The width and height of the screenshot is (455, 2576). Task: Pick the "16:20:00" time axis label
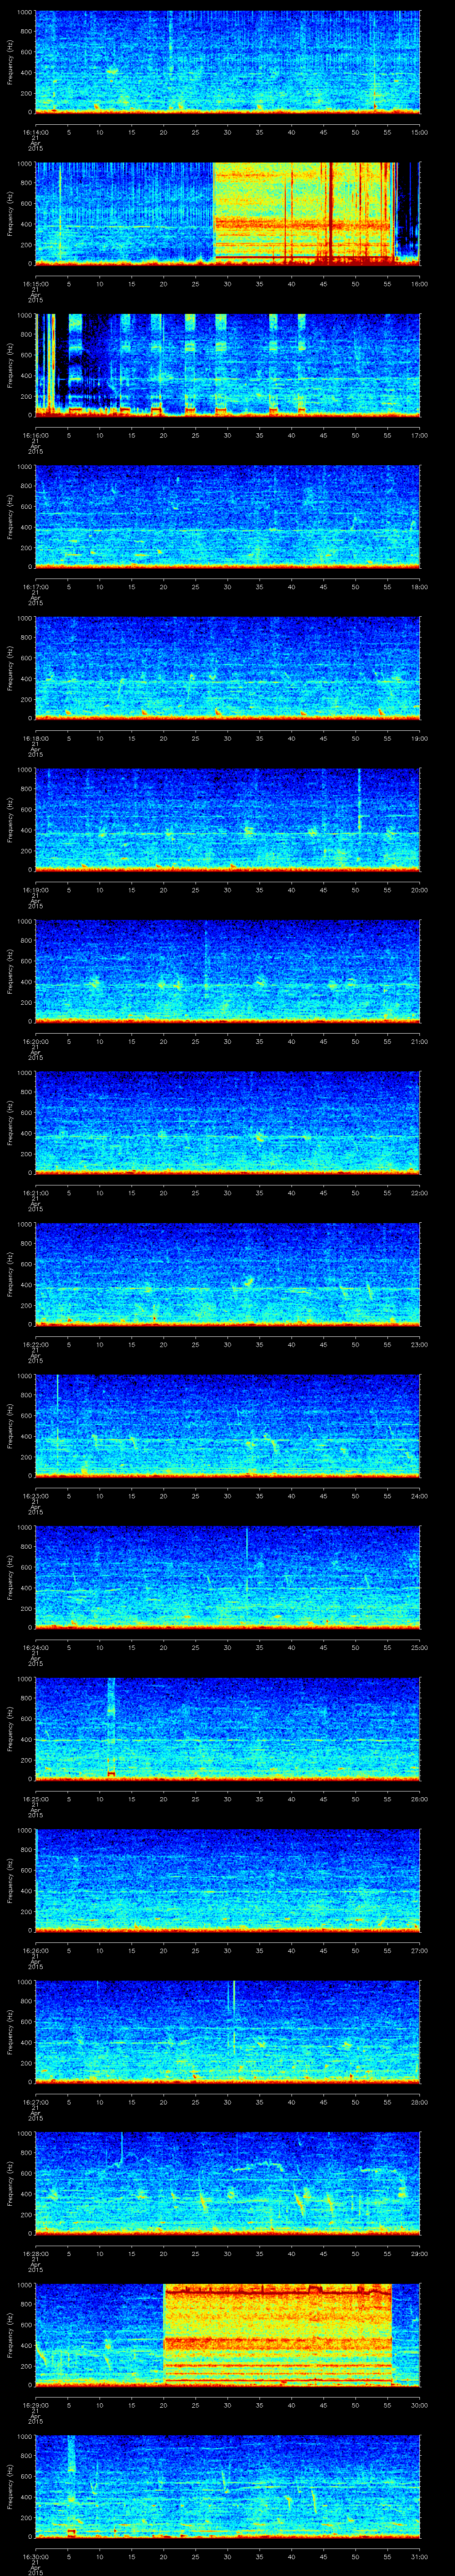coord(36,1041)
